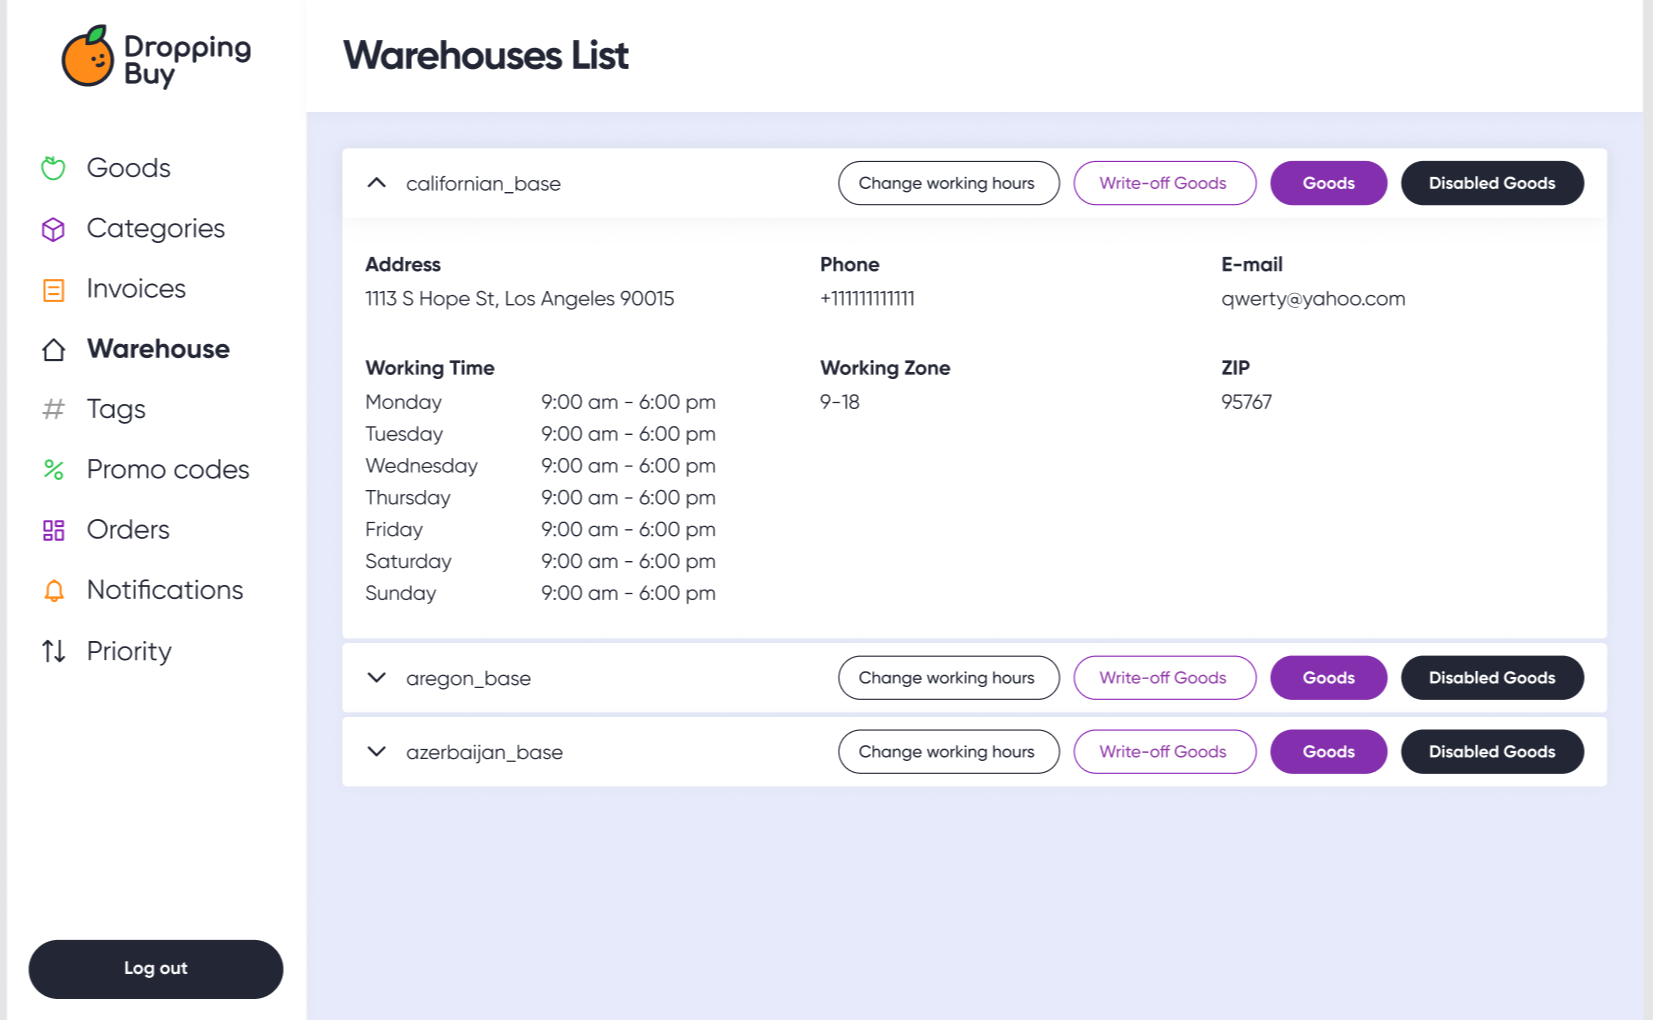Click the Orders grid icon

(x=54, y=530)
